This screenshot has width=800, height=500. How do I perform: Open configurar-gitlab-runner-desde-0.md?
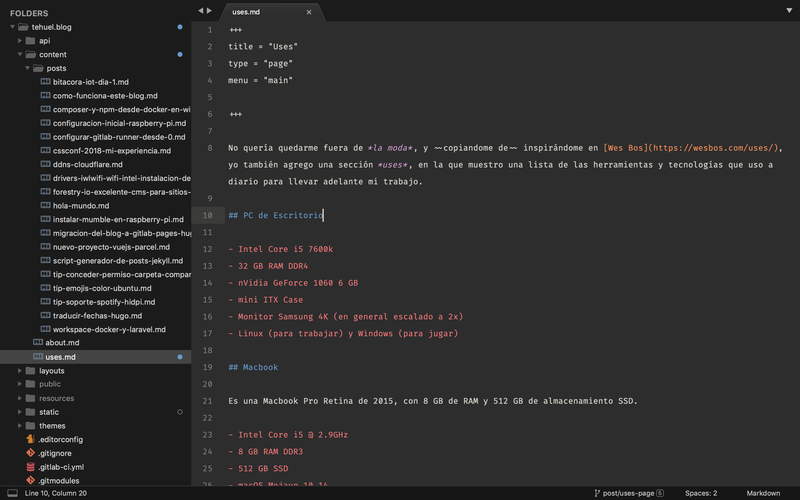[x=119, y=137]
